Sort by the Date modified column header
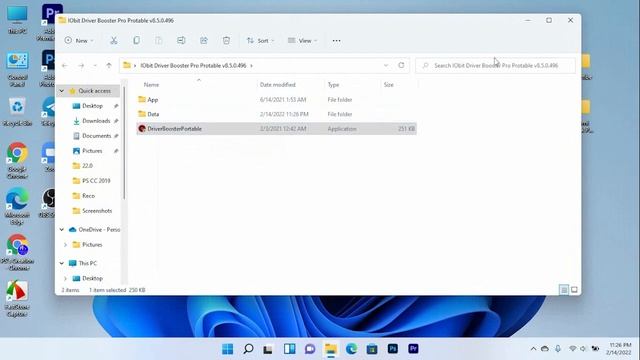The height and width of the screenshot is (360, 640). click(x=278, y=84)
